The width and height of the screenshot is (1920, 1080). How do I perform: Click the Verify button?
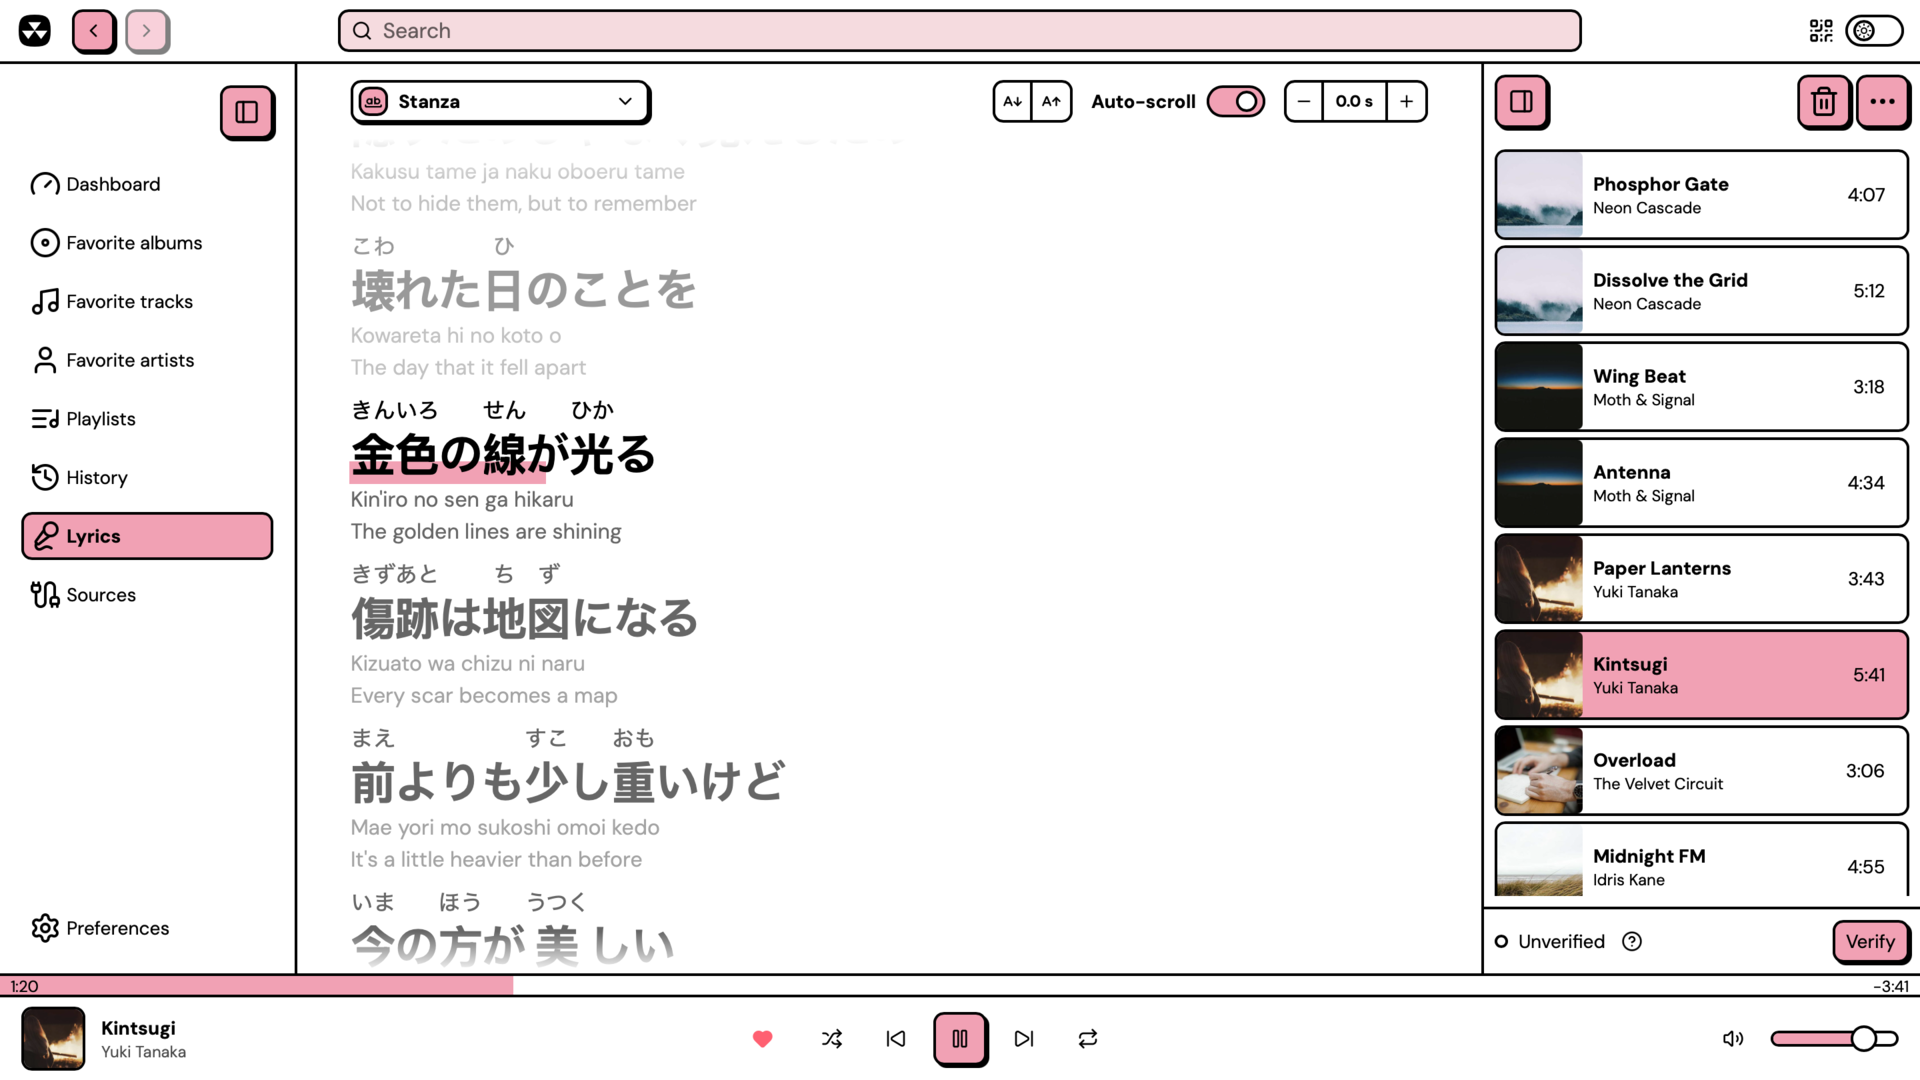1870,941
